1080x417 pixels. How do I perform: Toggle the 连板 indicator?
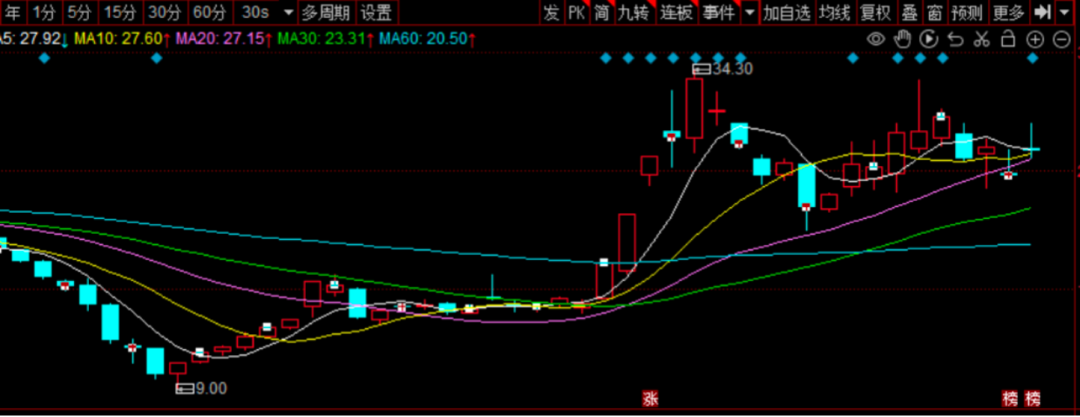point(676,12)
